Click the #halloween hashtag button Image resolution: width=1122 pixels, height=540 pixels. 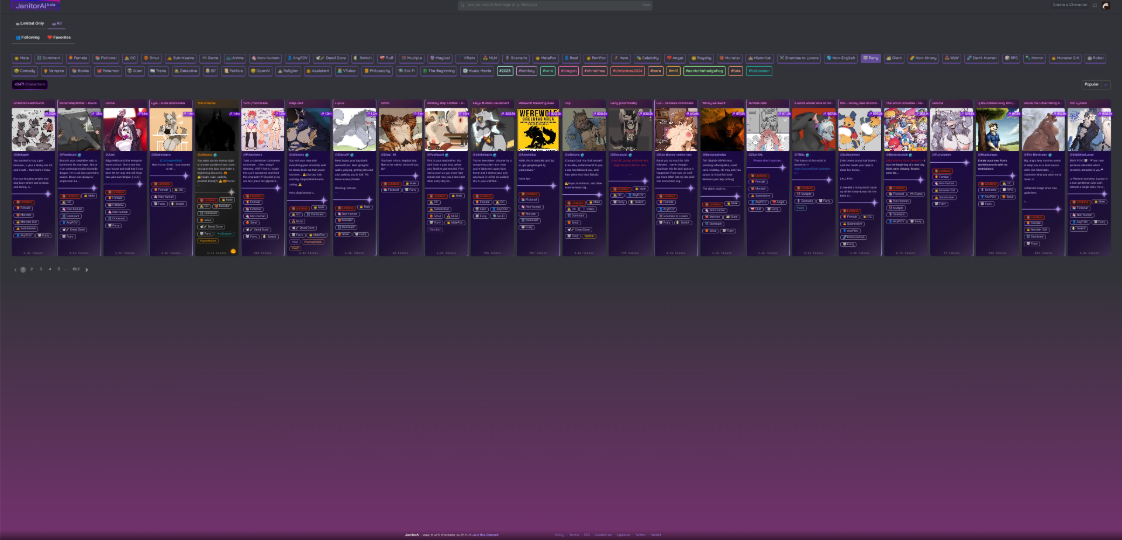[759, 71]
